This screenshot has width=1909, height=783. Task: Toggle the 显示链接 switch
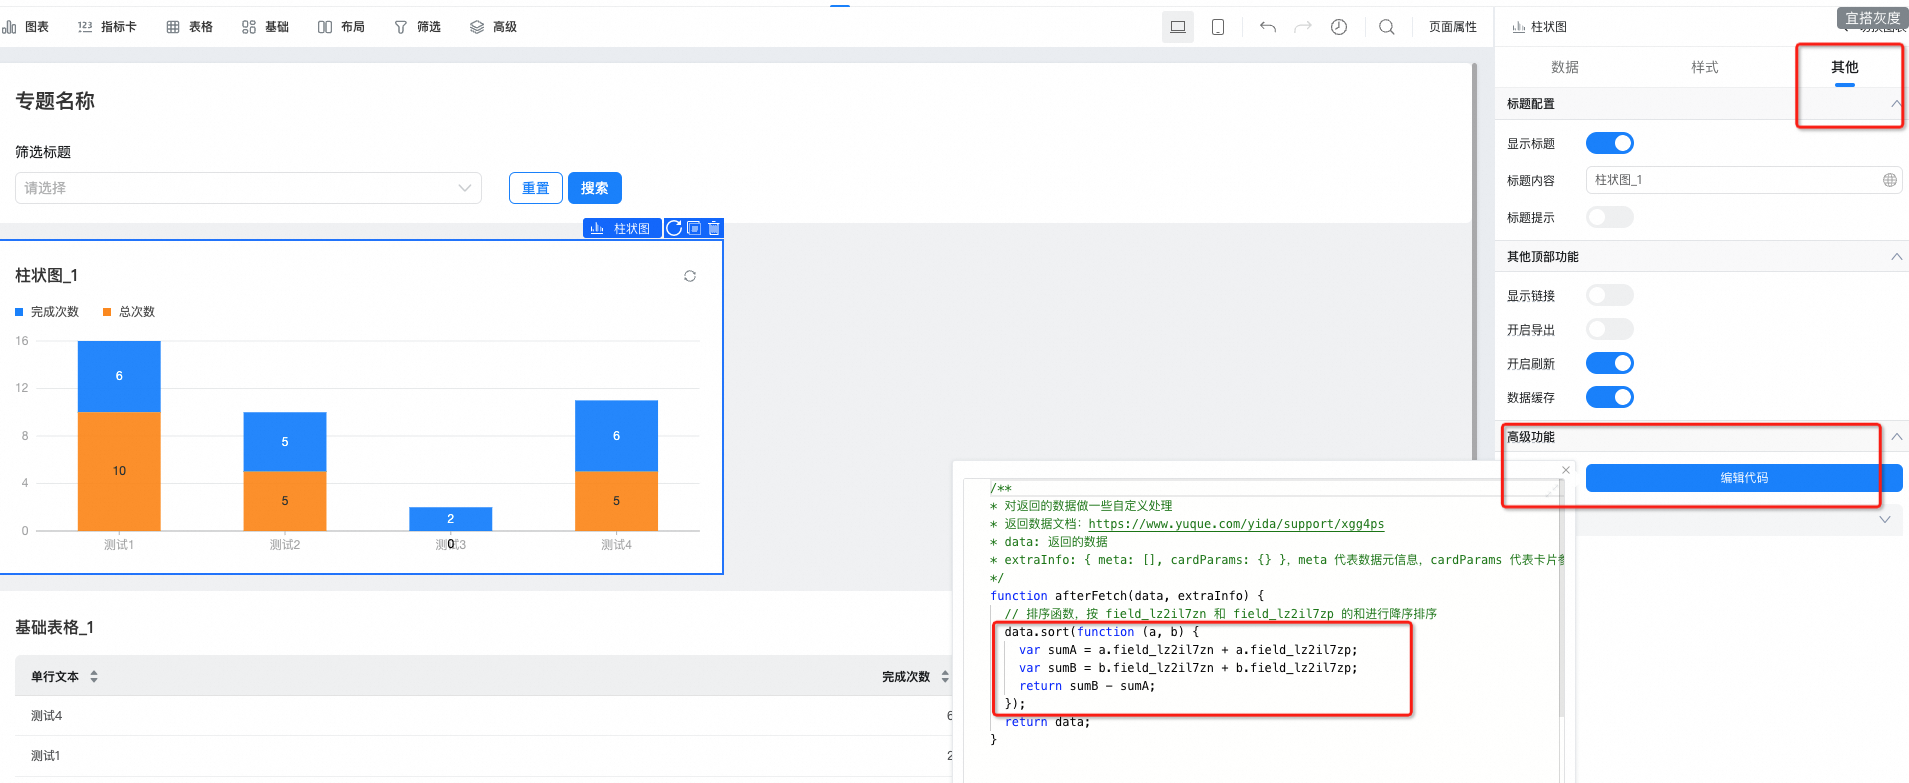pos(1610,295)
